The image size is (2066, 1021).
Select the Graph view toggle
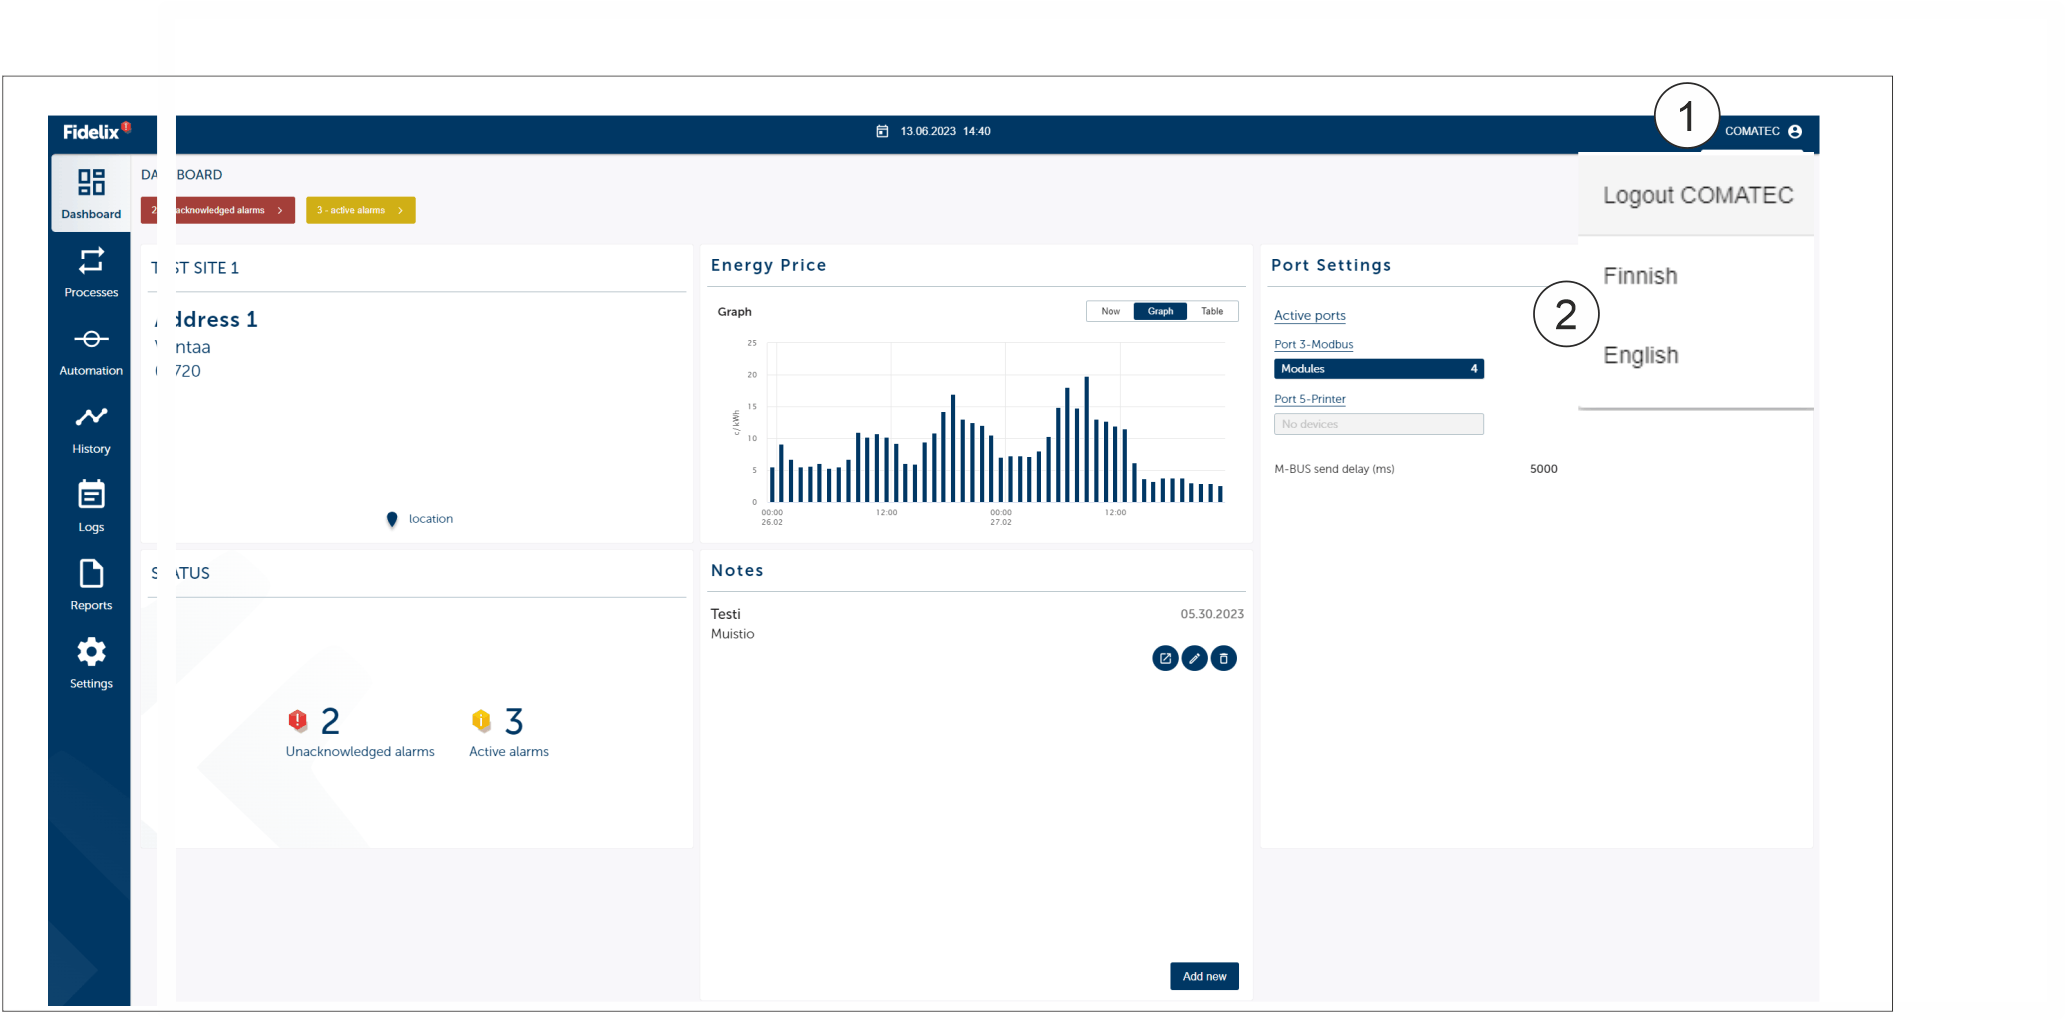coord(1160,311)
